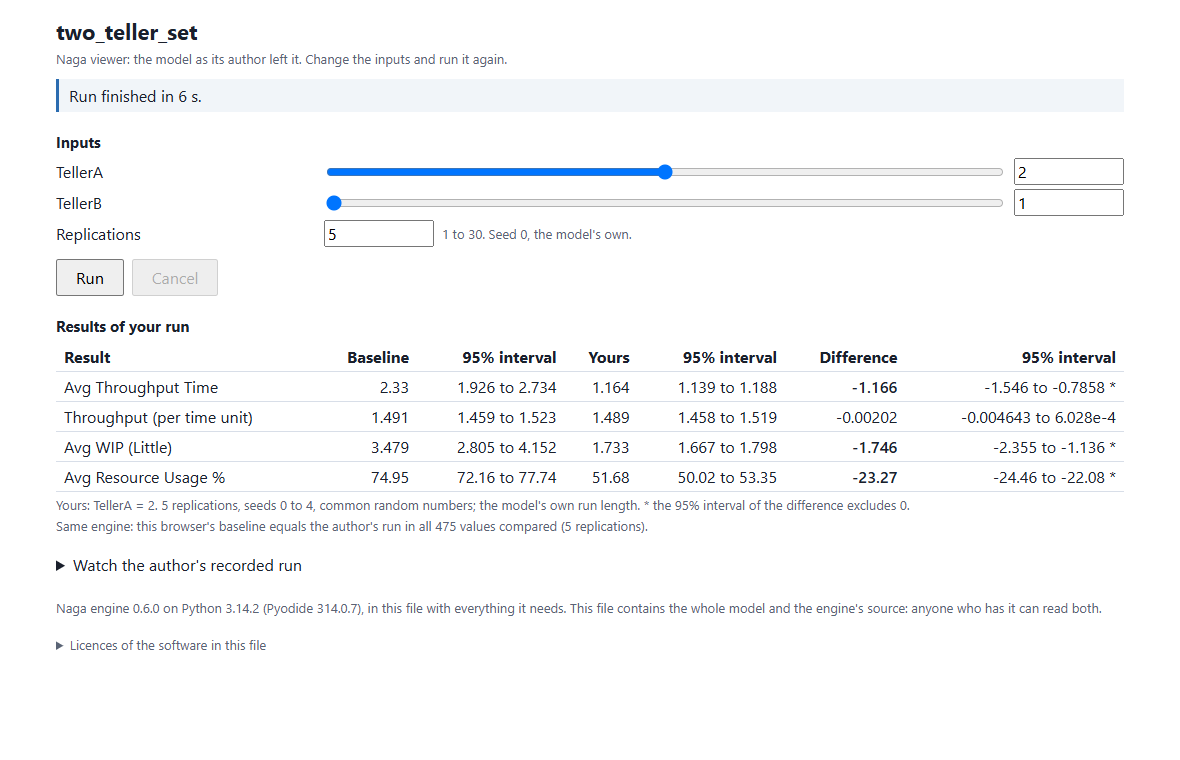
Task: Click interval '-2.355 to -1.136 *'
Action: click(x=1054, y=448)
